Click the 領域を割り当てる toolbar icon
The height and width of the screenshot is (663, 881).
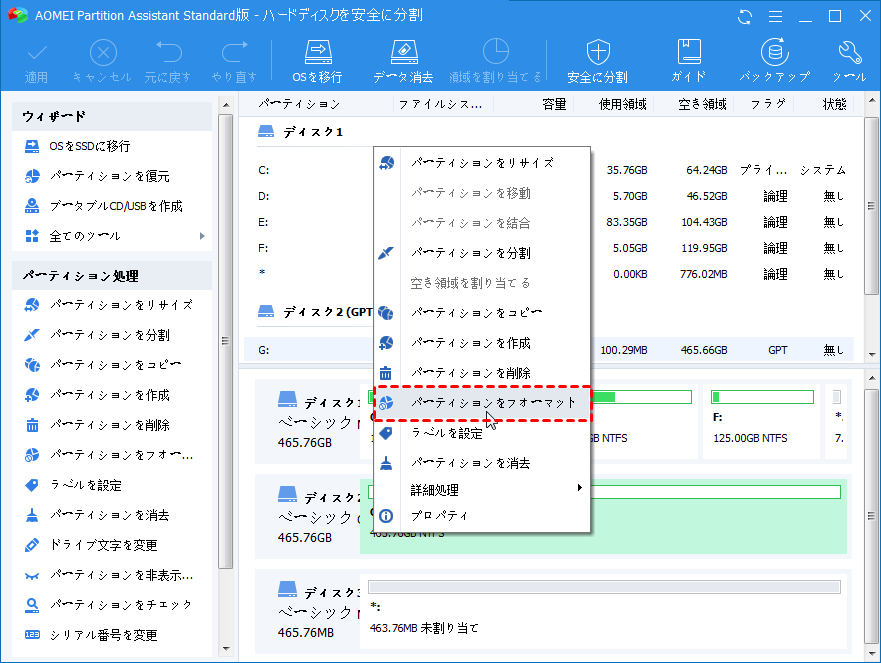point(496,61)
